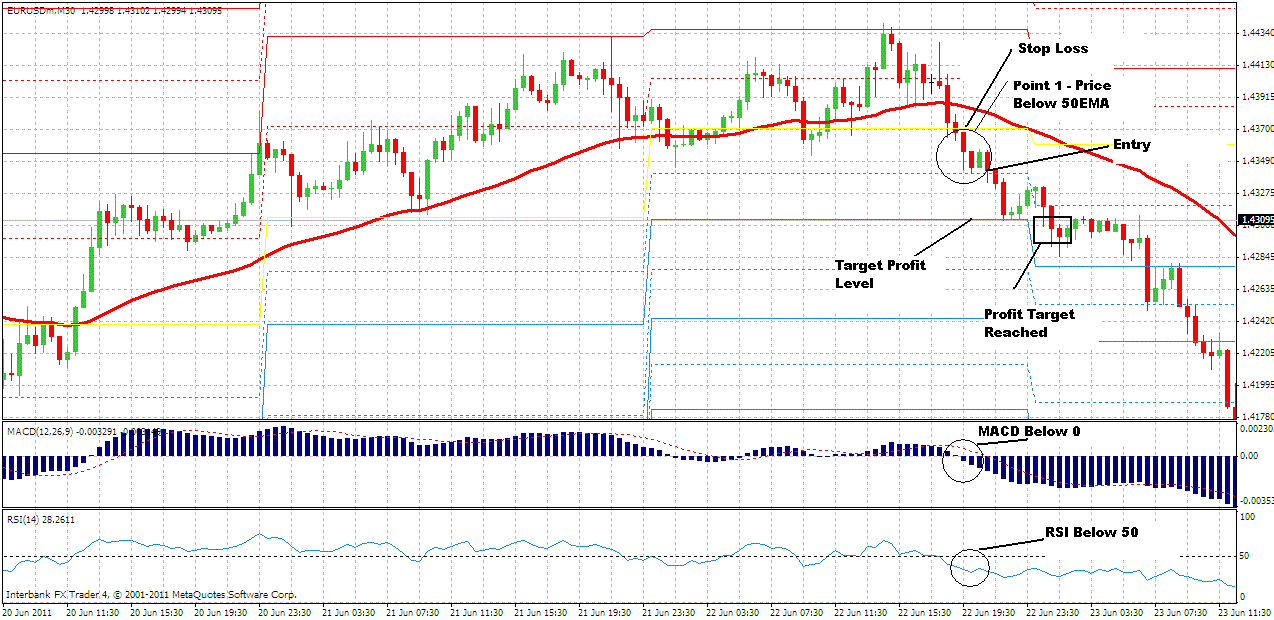1274x620 pixels.
Task: Click the Stop Loss annotation text
Action: click(x=1055, y=48)
